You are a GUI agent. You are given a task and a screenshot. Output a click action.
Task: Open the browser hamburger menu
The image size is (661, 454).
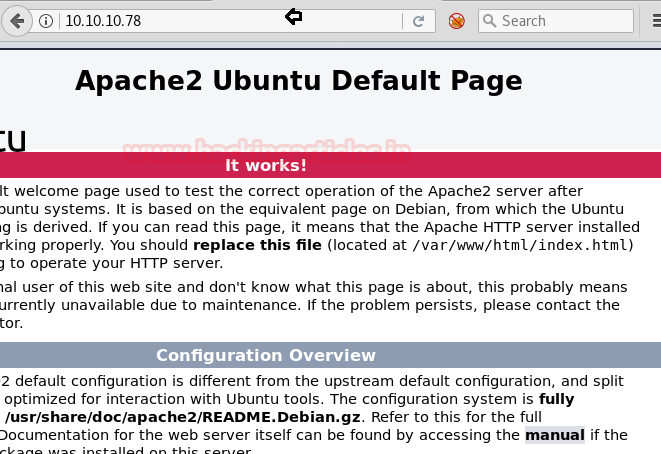[656, 20]
